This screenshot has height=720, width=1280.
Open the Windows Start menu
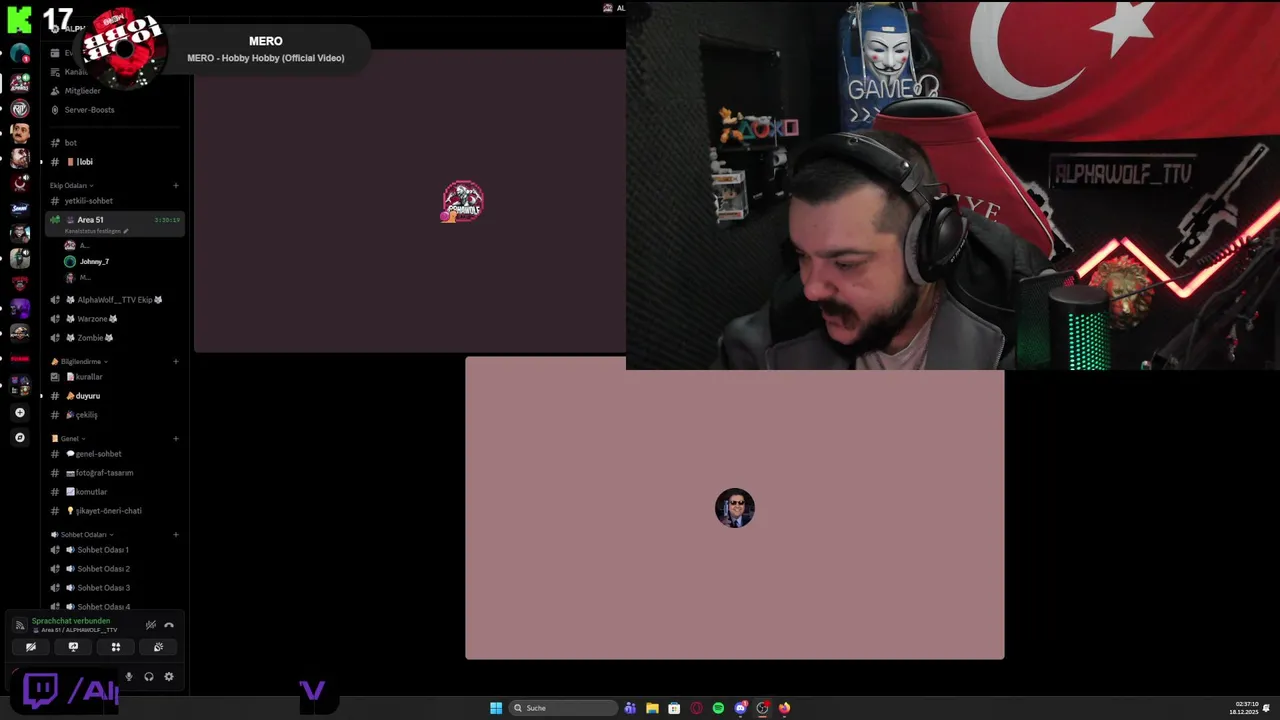pos(496,708)
